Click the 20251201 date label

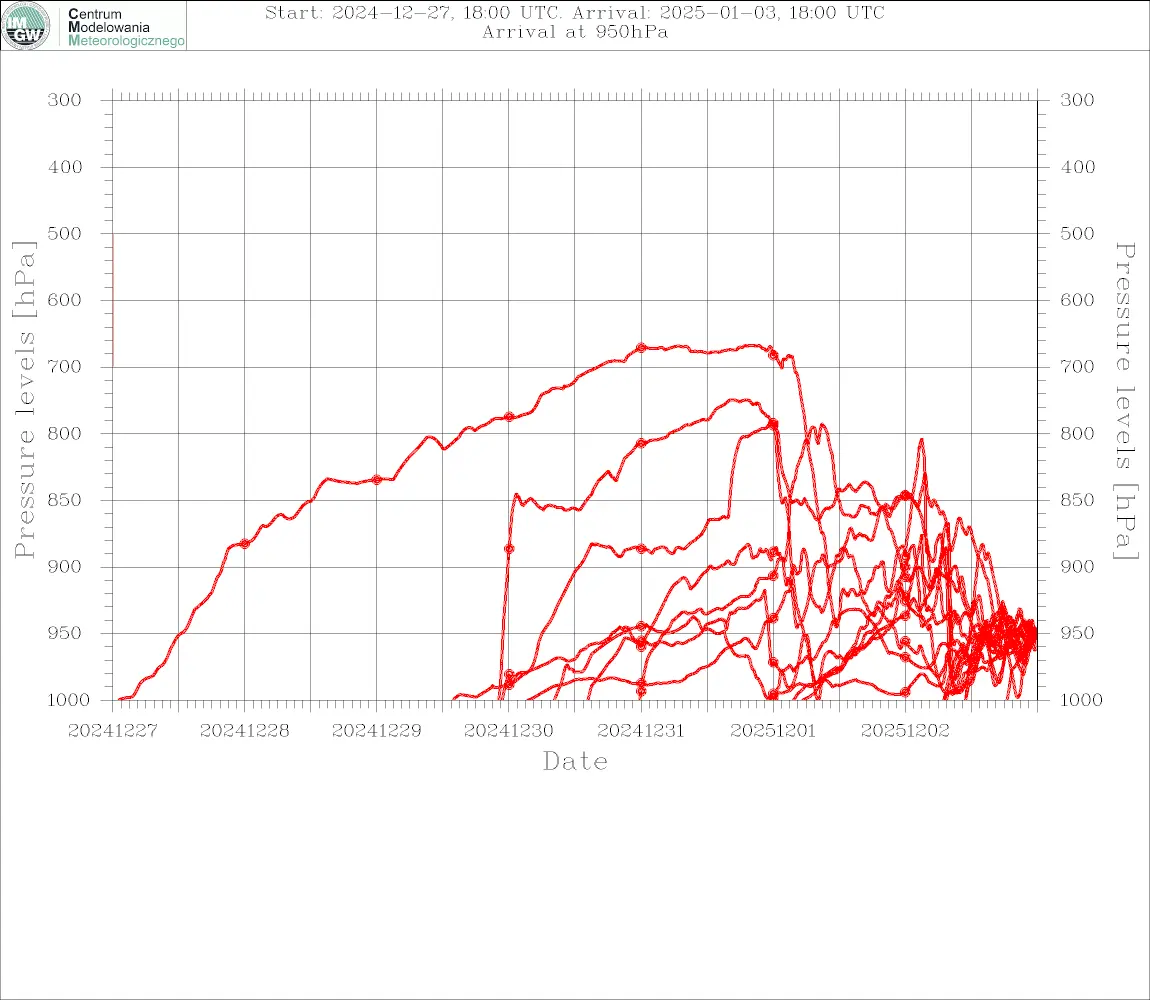pos(772,731)
